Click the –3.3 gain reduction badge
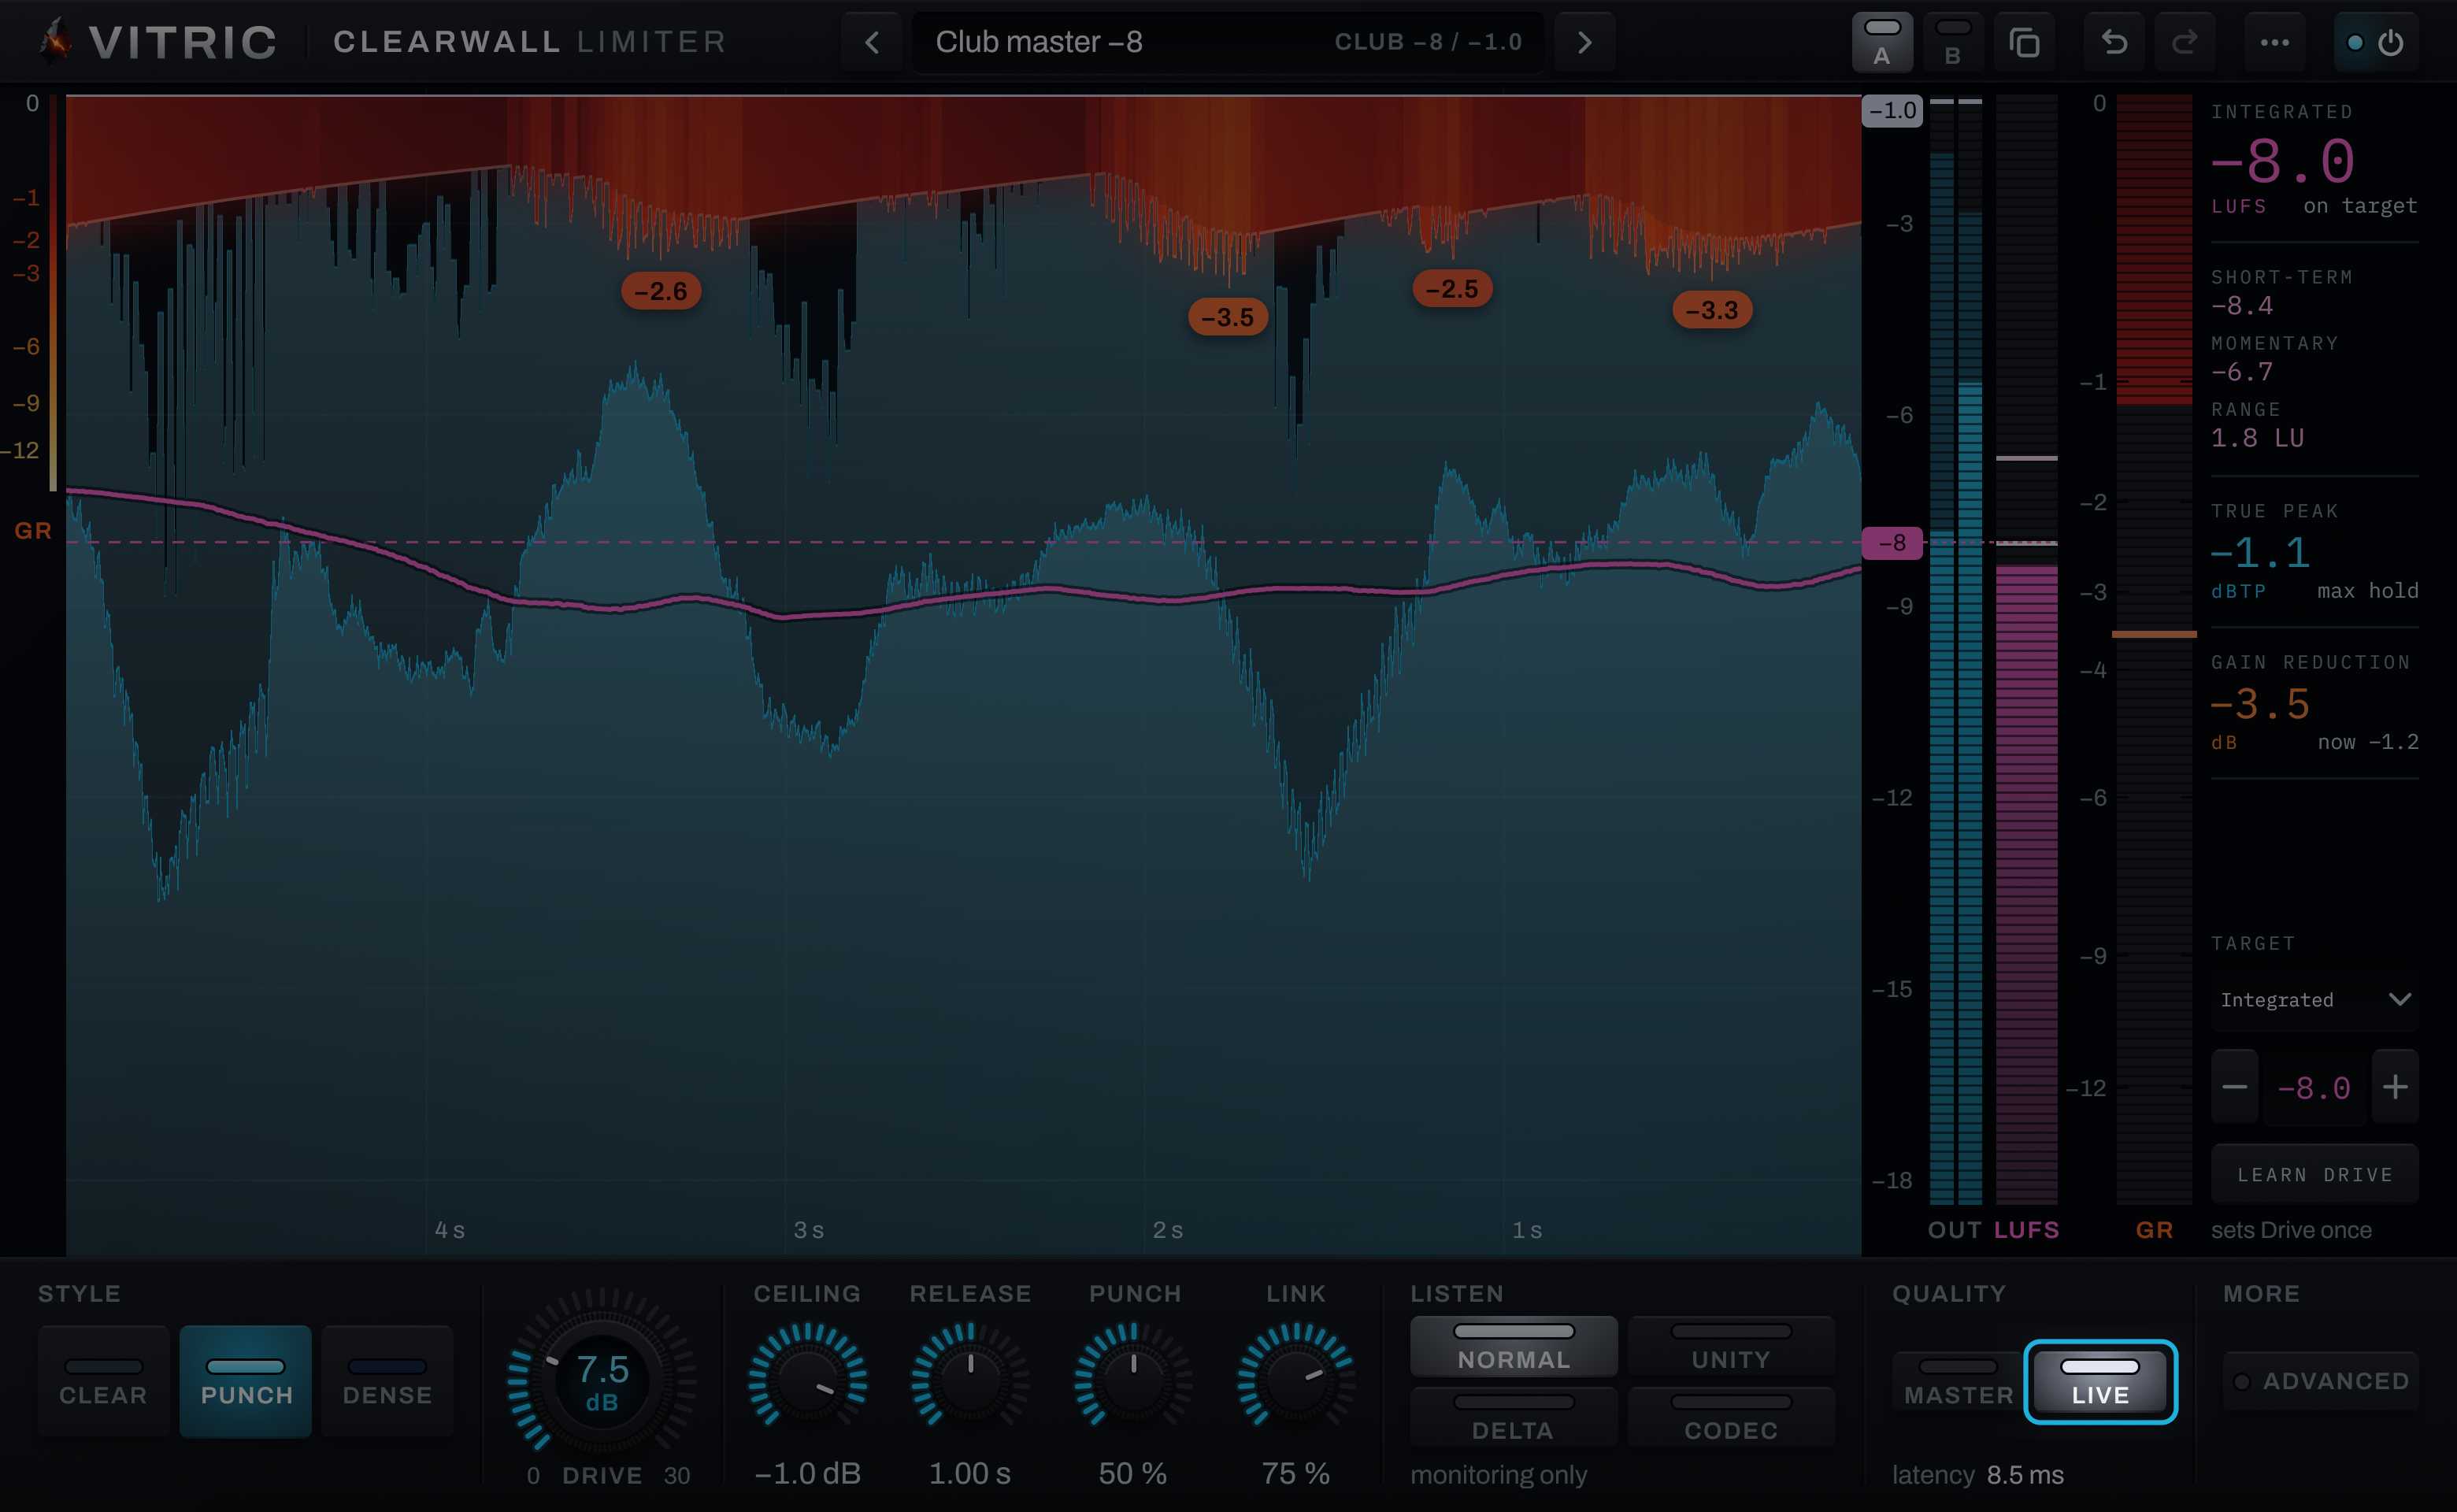2457x1512 pixels. pos(1711,310)
